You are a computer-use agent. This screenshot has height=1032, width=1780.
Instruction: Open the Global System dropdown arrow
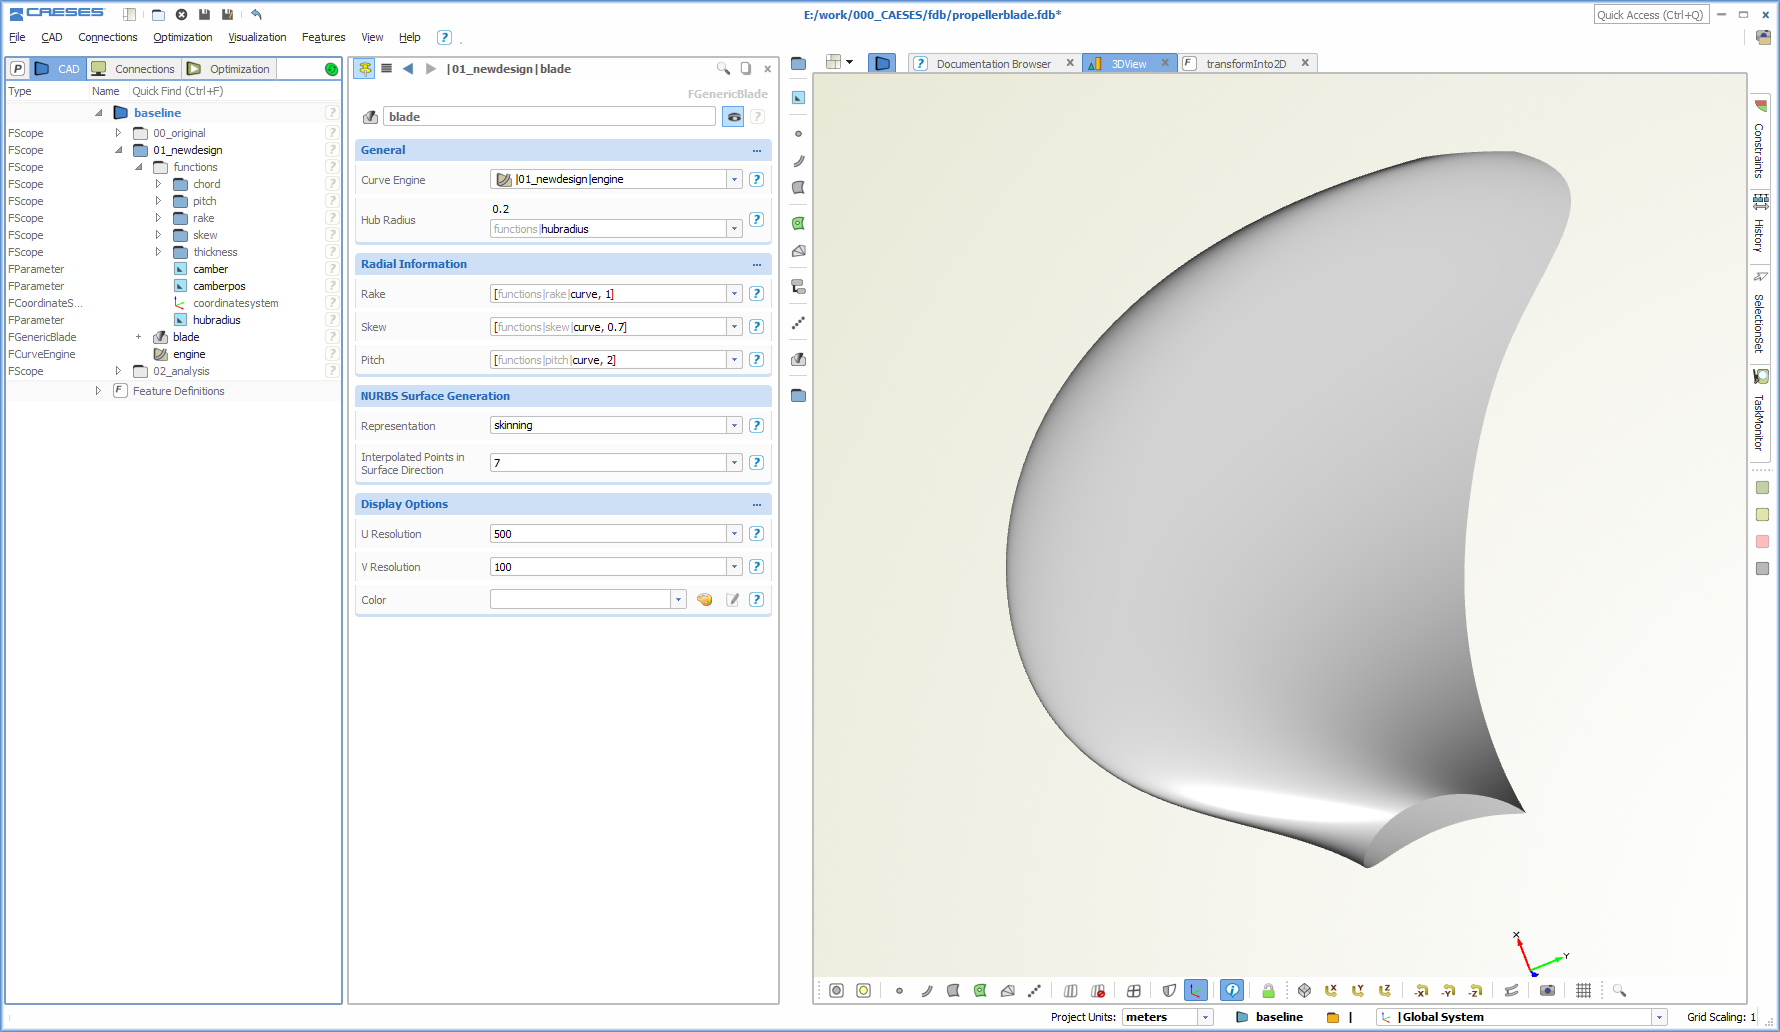click(x=1659, y=1017)
